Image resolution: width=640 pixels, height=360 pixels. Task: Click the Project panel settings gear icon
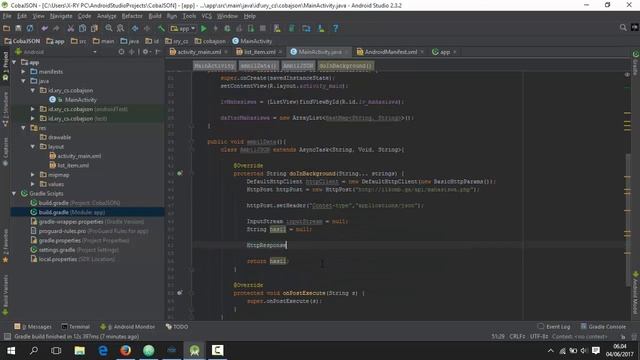[x=145, y=52]
